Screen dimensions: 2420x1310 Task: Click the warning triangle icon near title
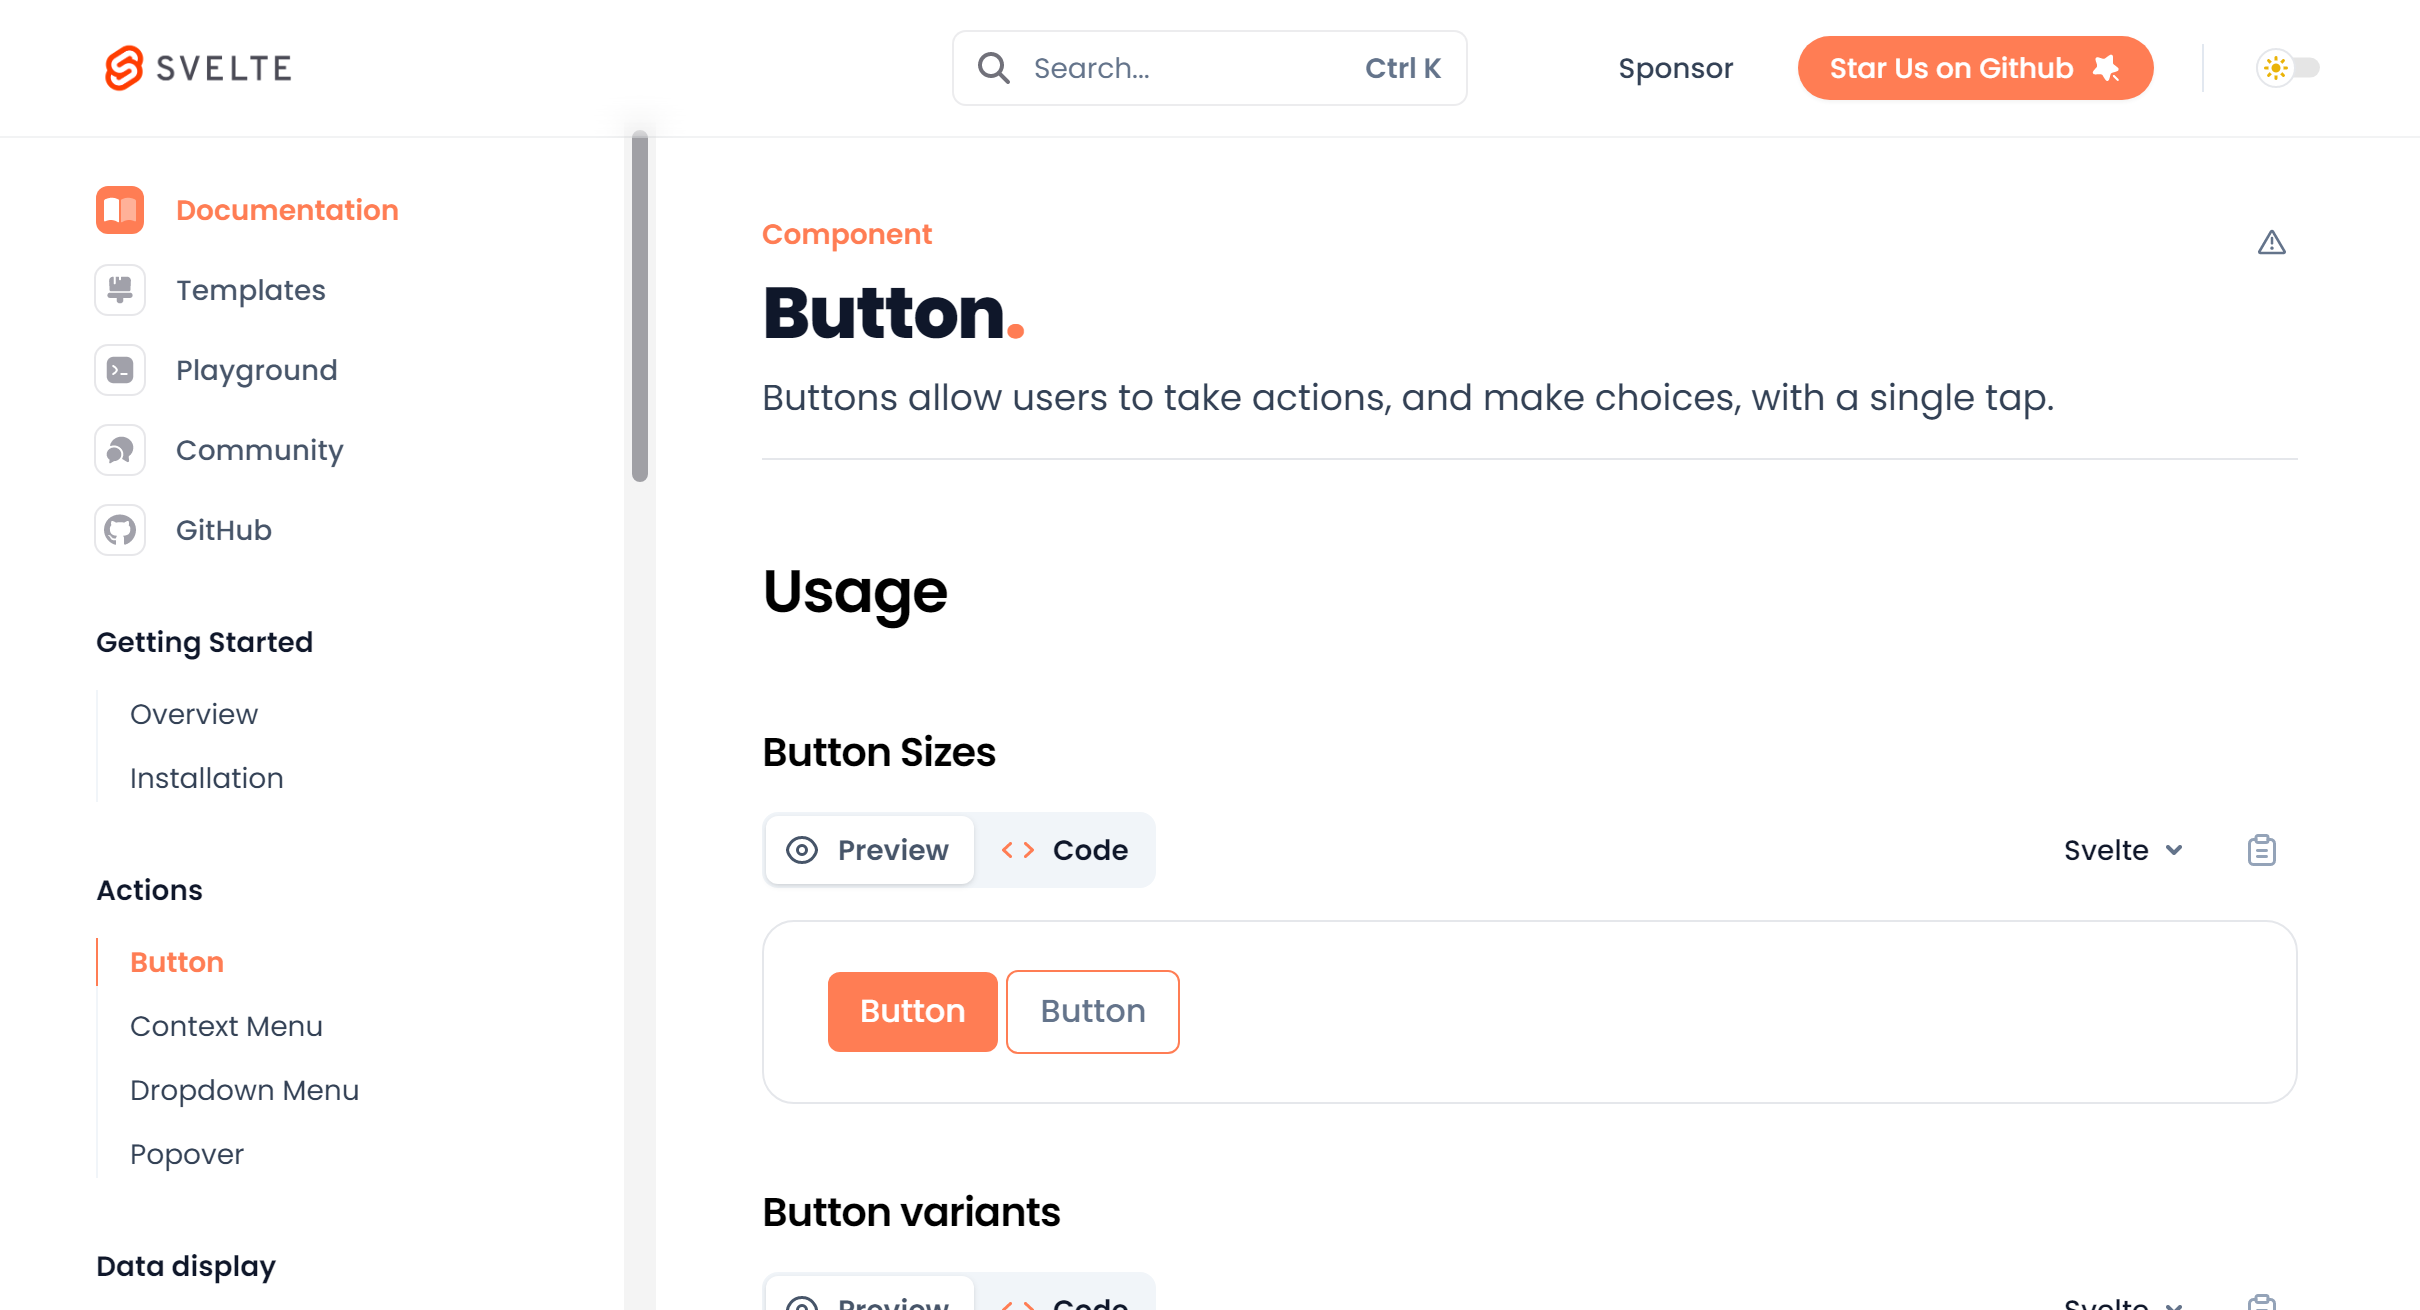tap(2272, 242)
